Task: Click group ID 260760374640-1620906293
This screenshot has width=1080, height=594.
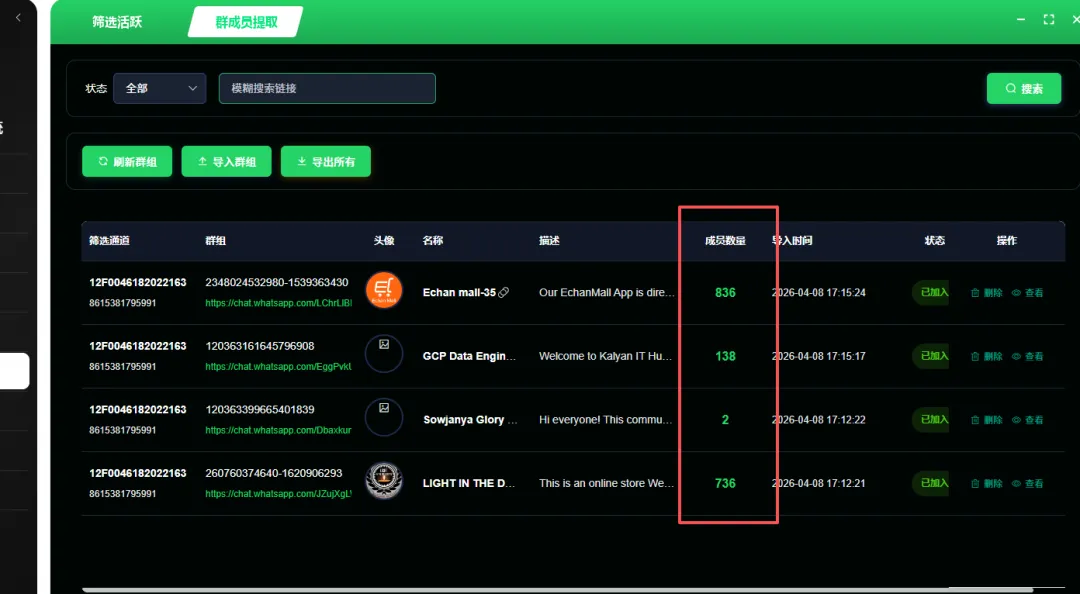Action: click(x=273, y=473)
